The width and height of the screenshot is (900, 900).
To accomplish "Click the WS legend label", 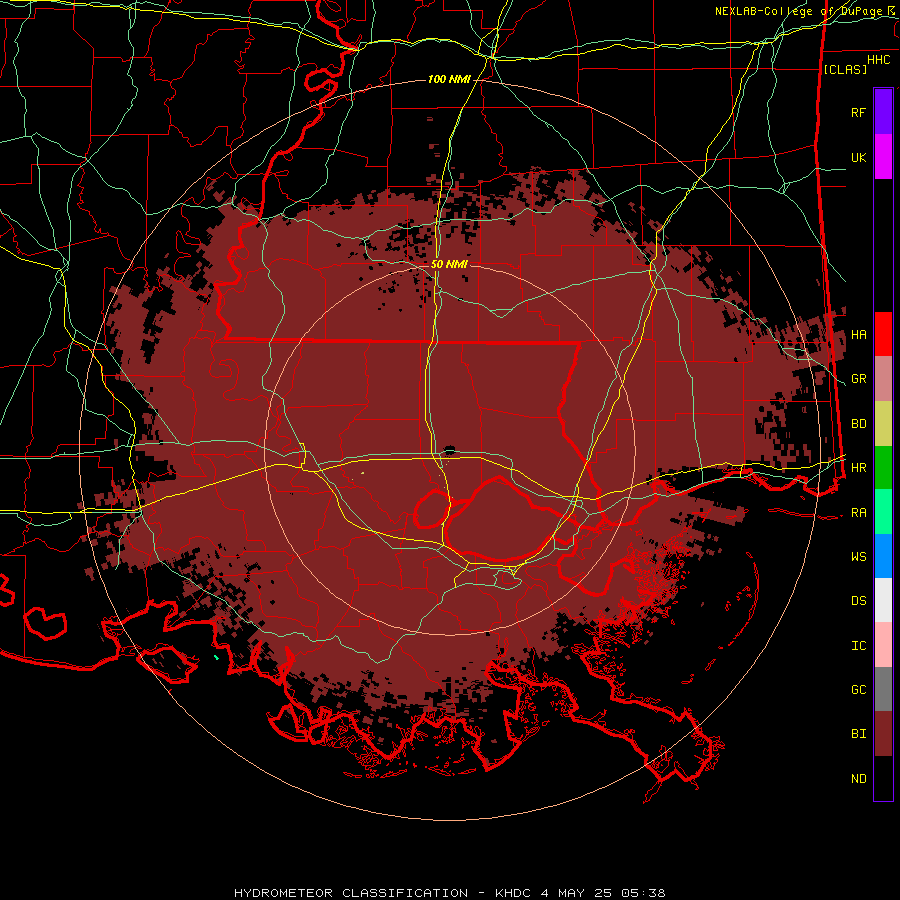I will [x=858, y=557].
